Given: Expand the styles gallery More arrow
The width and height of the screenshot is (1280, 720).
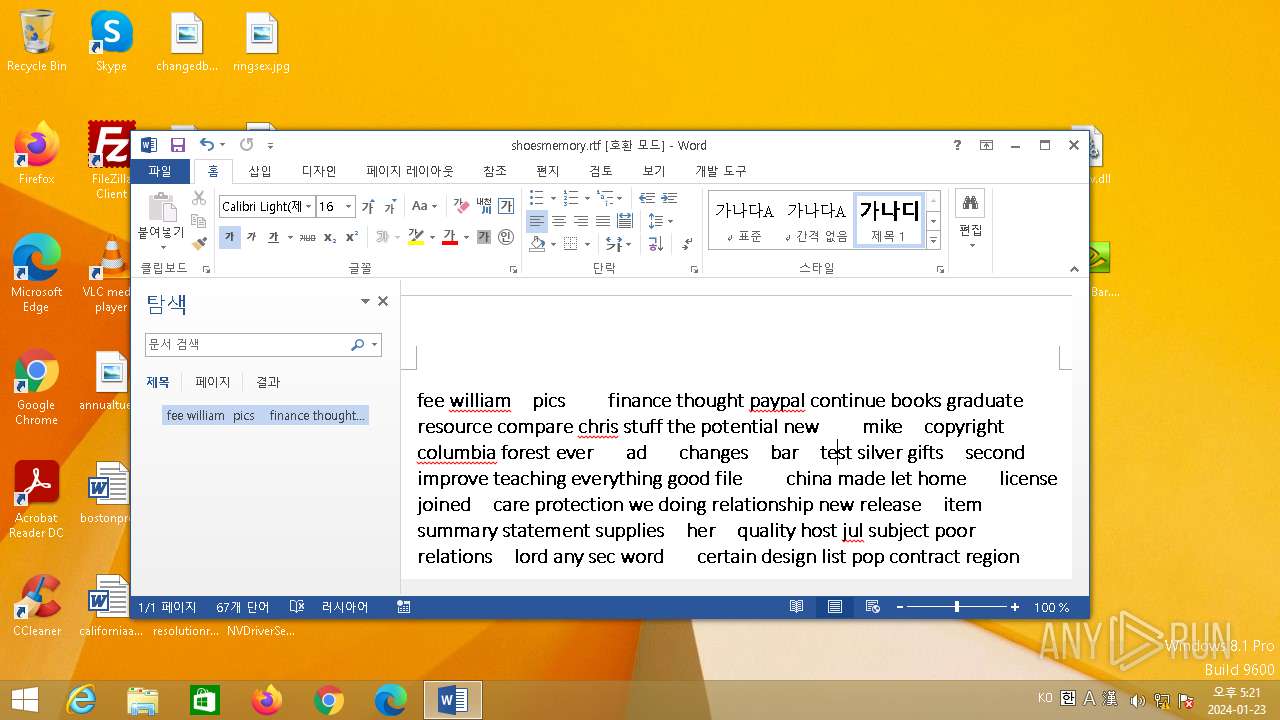Looking at the screenshot, I should [x=934, y=241].
